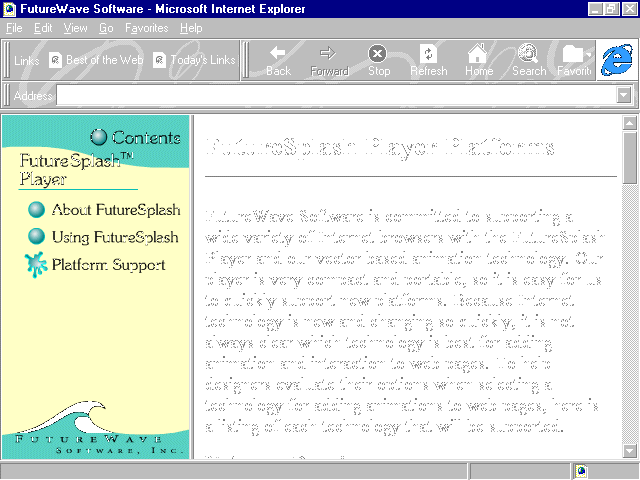
Task: Open the Today's Links shortcut
Action: [x=194, y=60]
